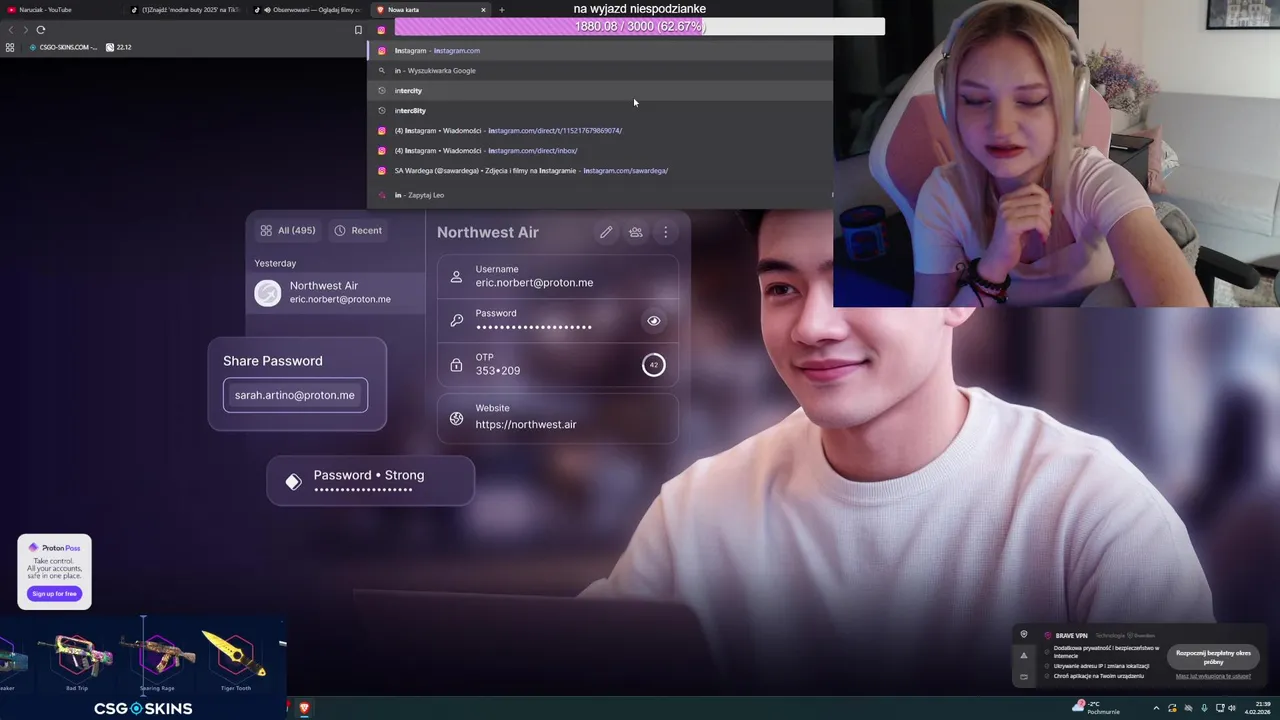
Task: Click the person icon beside Username
Action: (x=456, y=277)
